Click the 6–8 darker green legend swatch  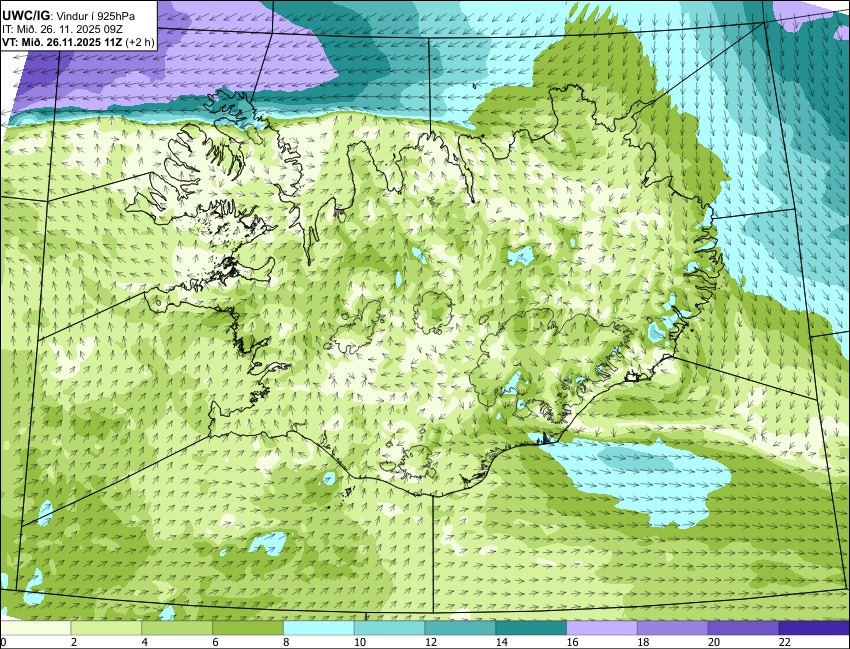pos(248,628)
